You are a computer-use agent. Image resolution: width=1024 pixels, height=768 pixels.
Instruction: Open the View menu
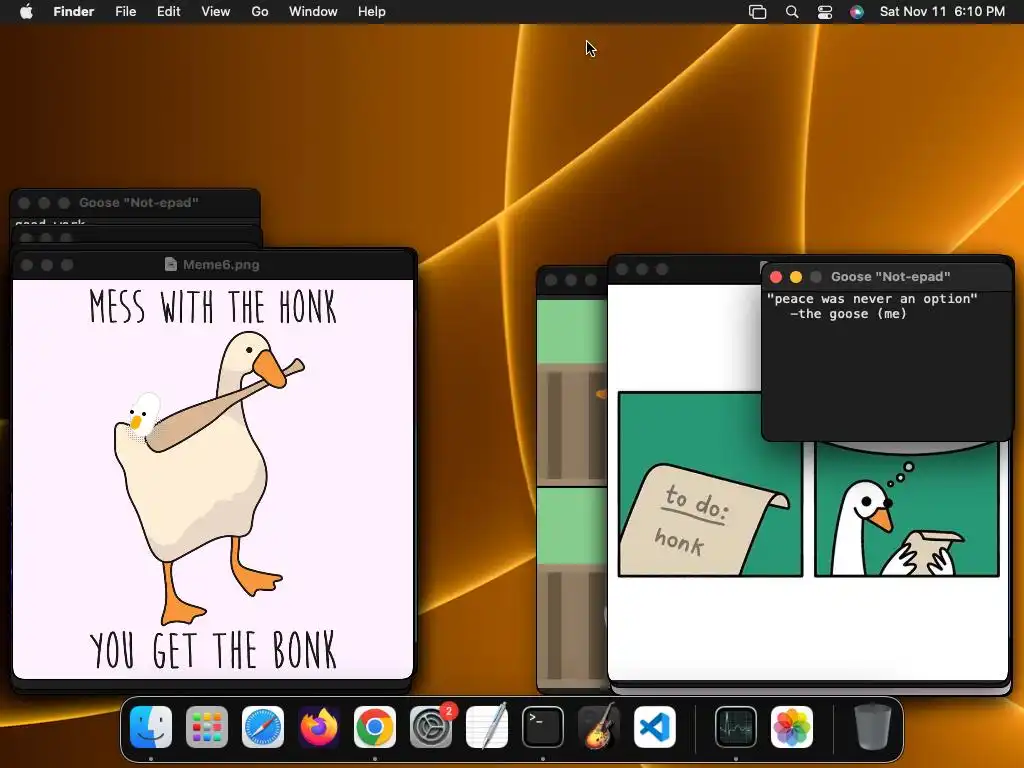tap(216, 12)
